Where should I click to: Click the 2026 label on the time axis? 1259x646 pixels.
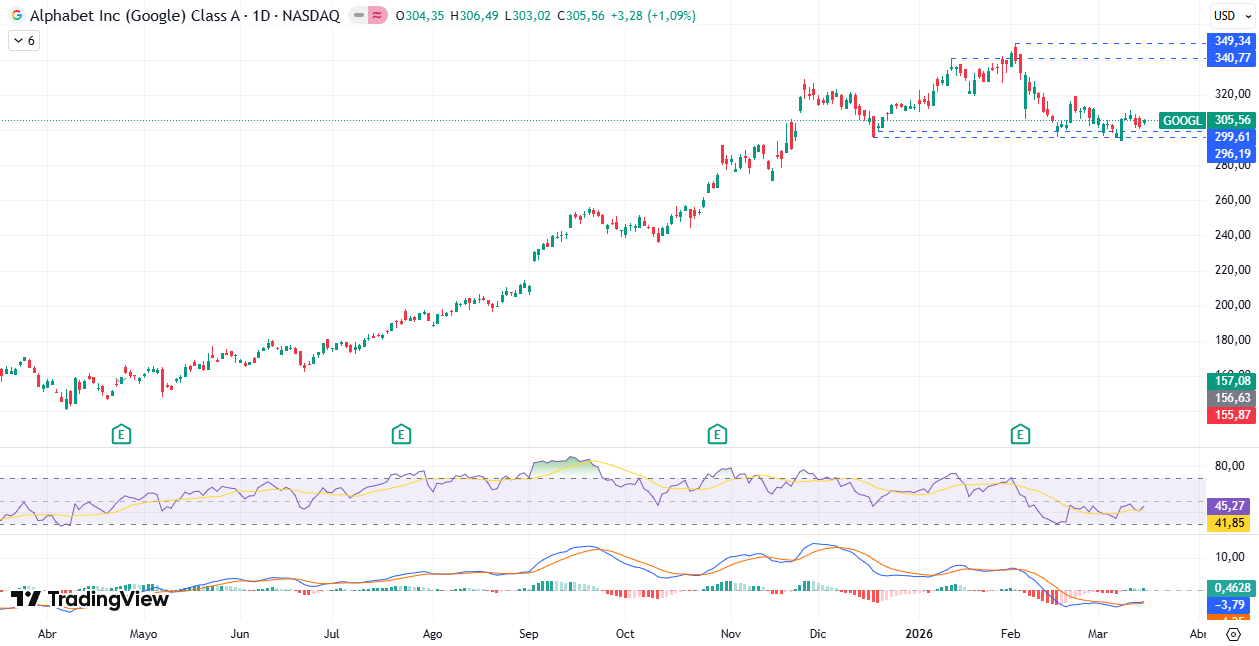coord(919,634)
